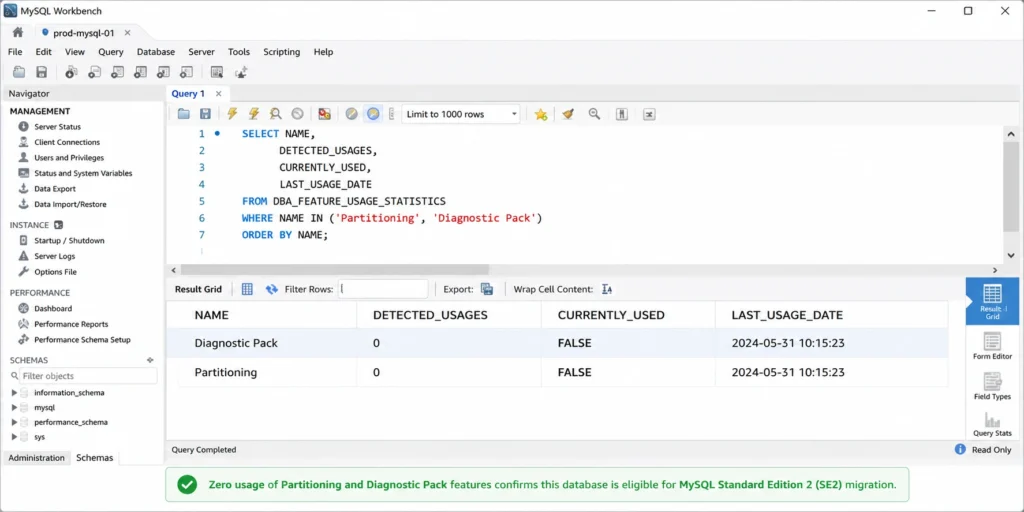Switch to the Schemas tab
The height and width of the screenshot is (512, 1024).
(x=95, y=458)
